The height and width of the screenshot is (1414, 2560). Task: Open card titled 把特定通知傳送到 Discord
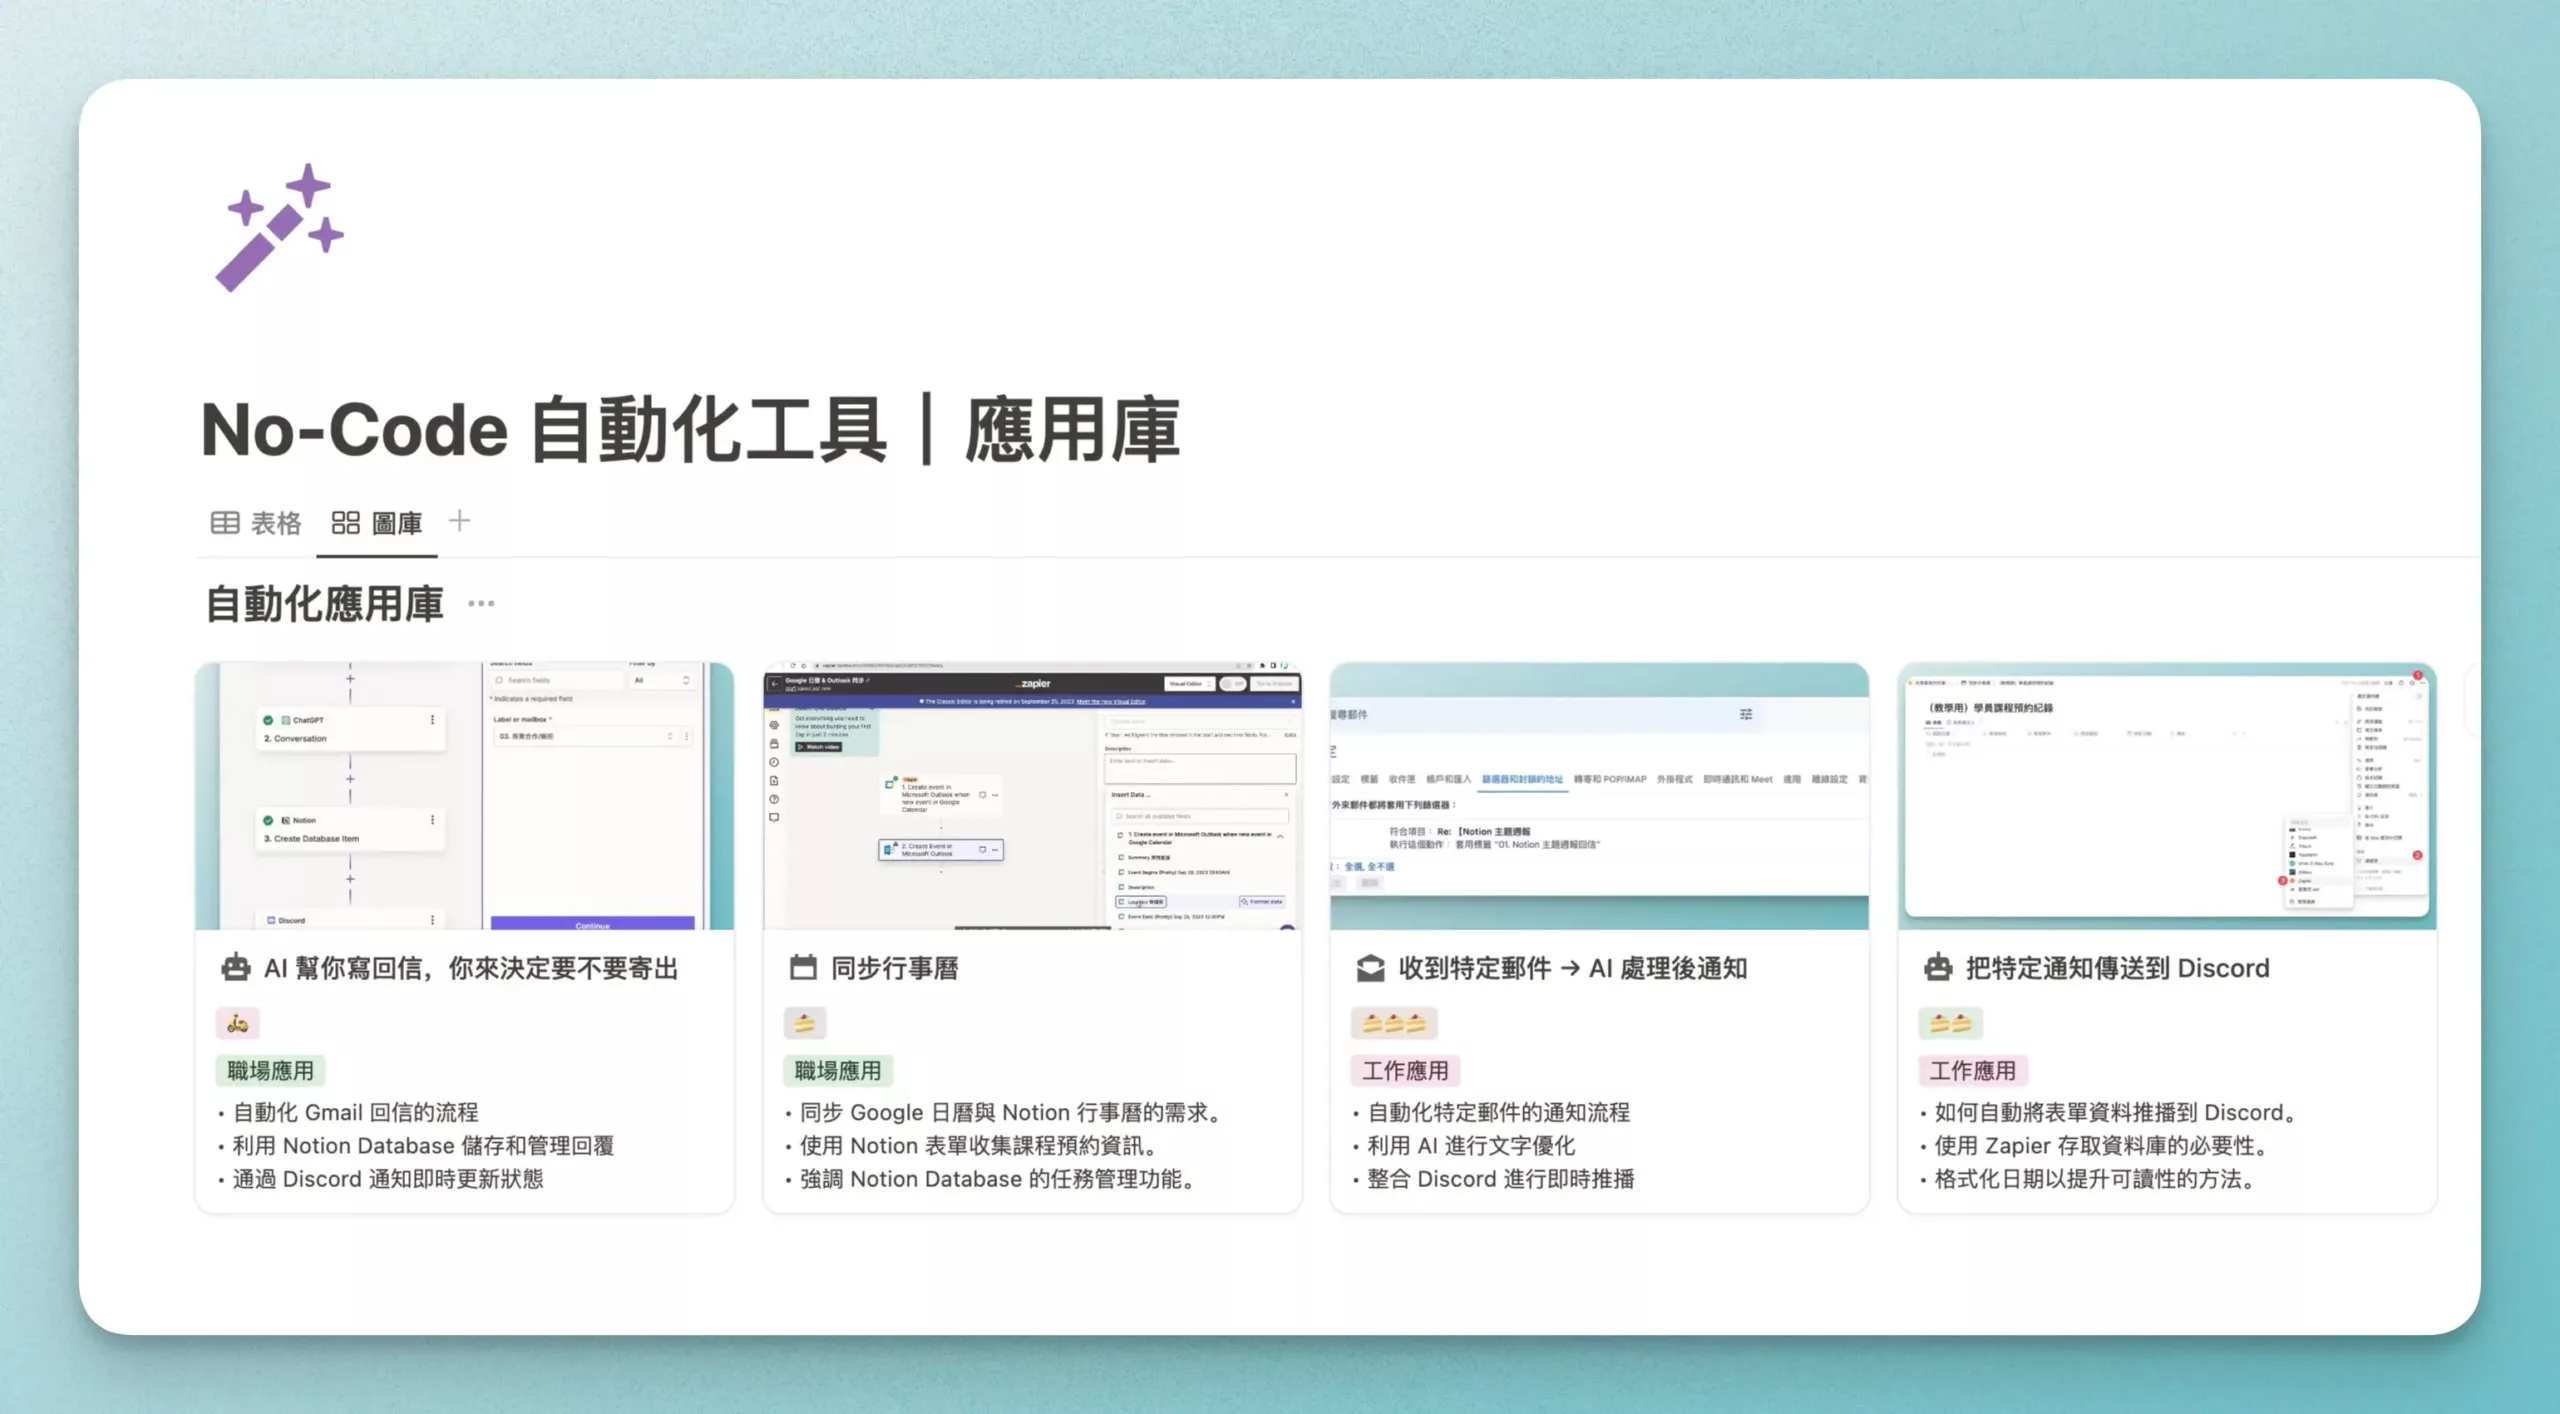coord(2118,968)
